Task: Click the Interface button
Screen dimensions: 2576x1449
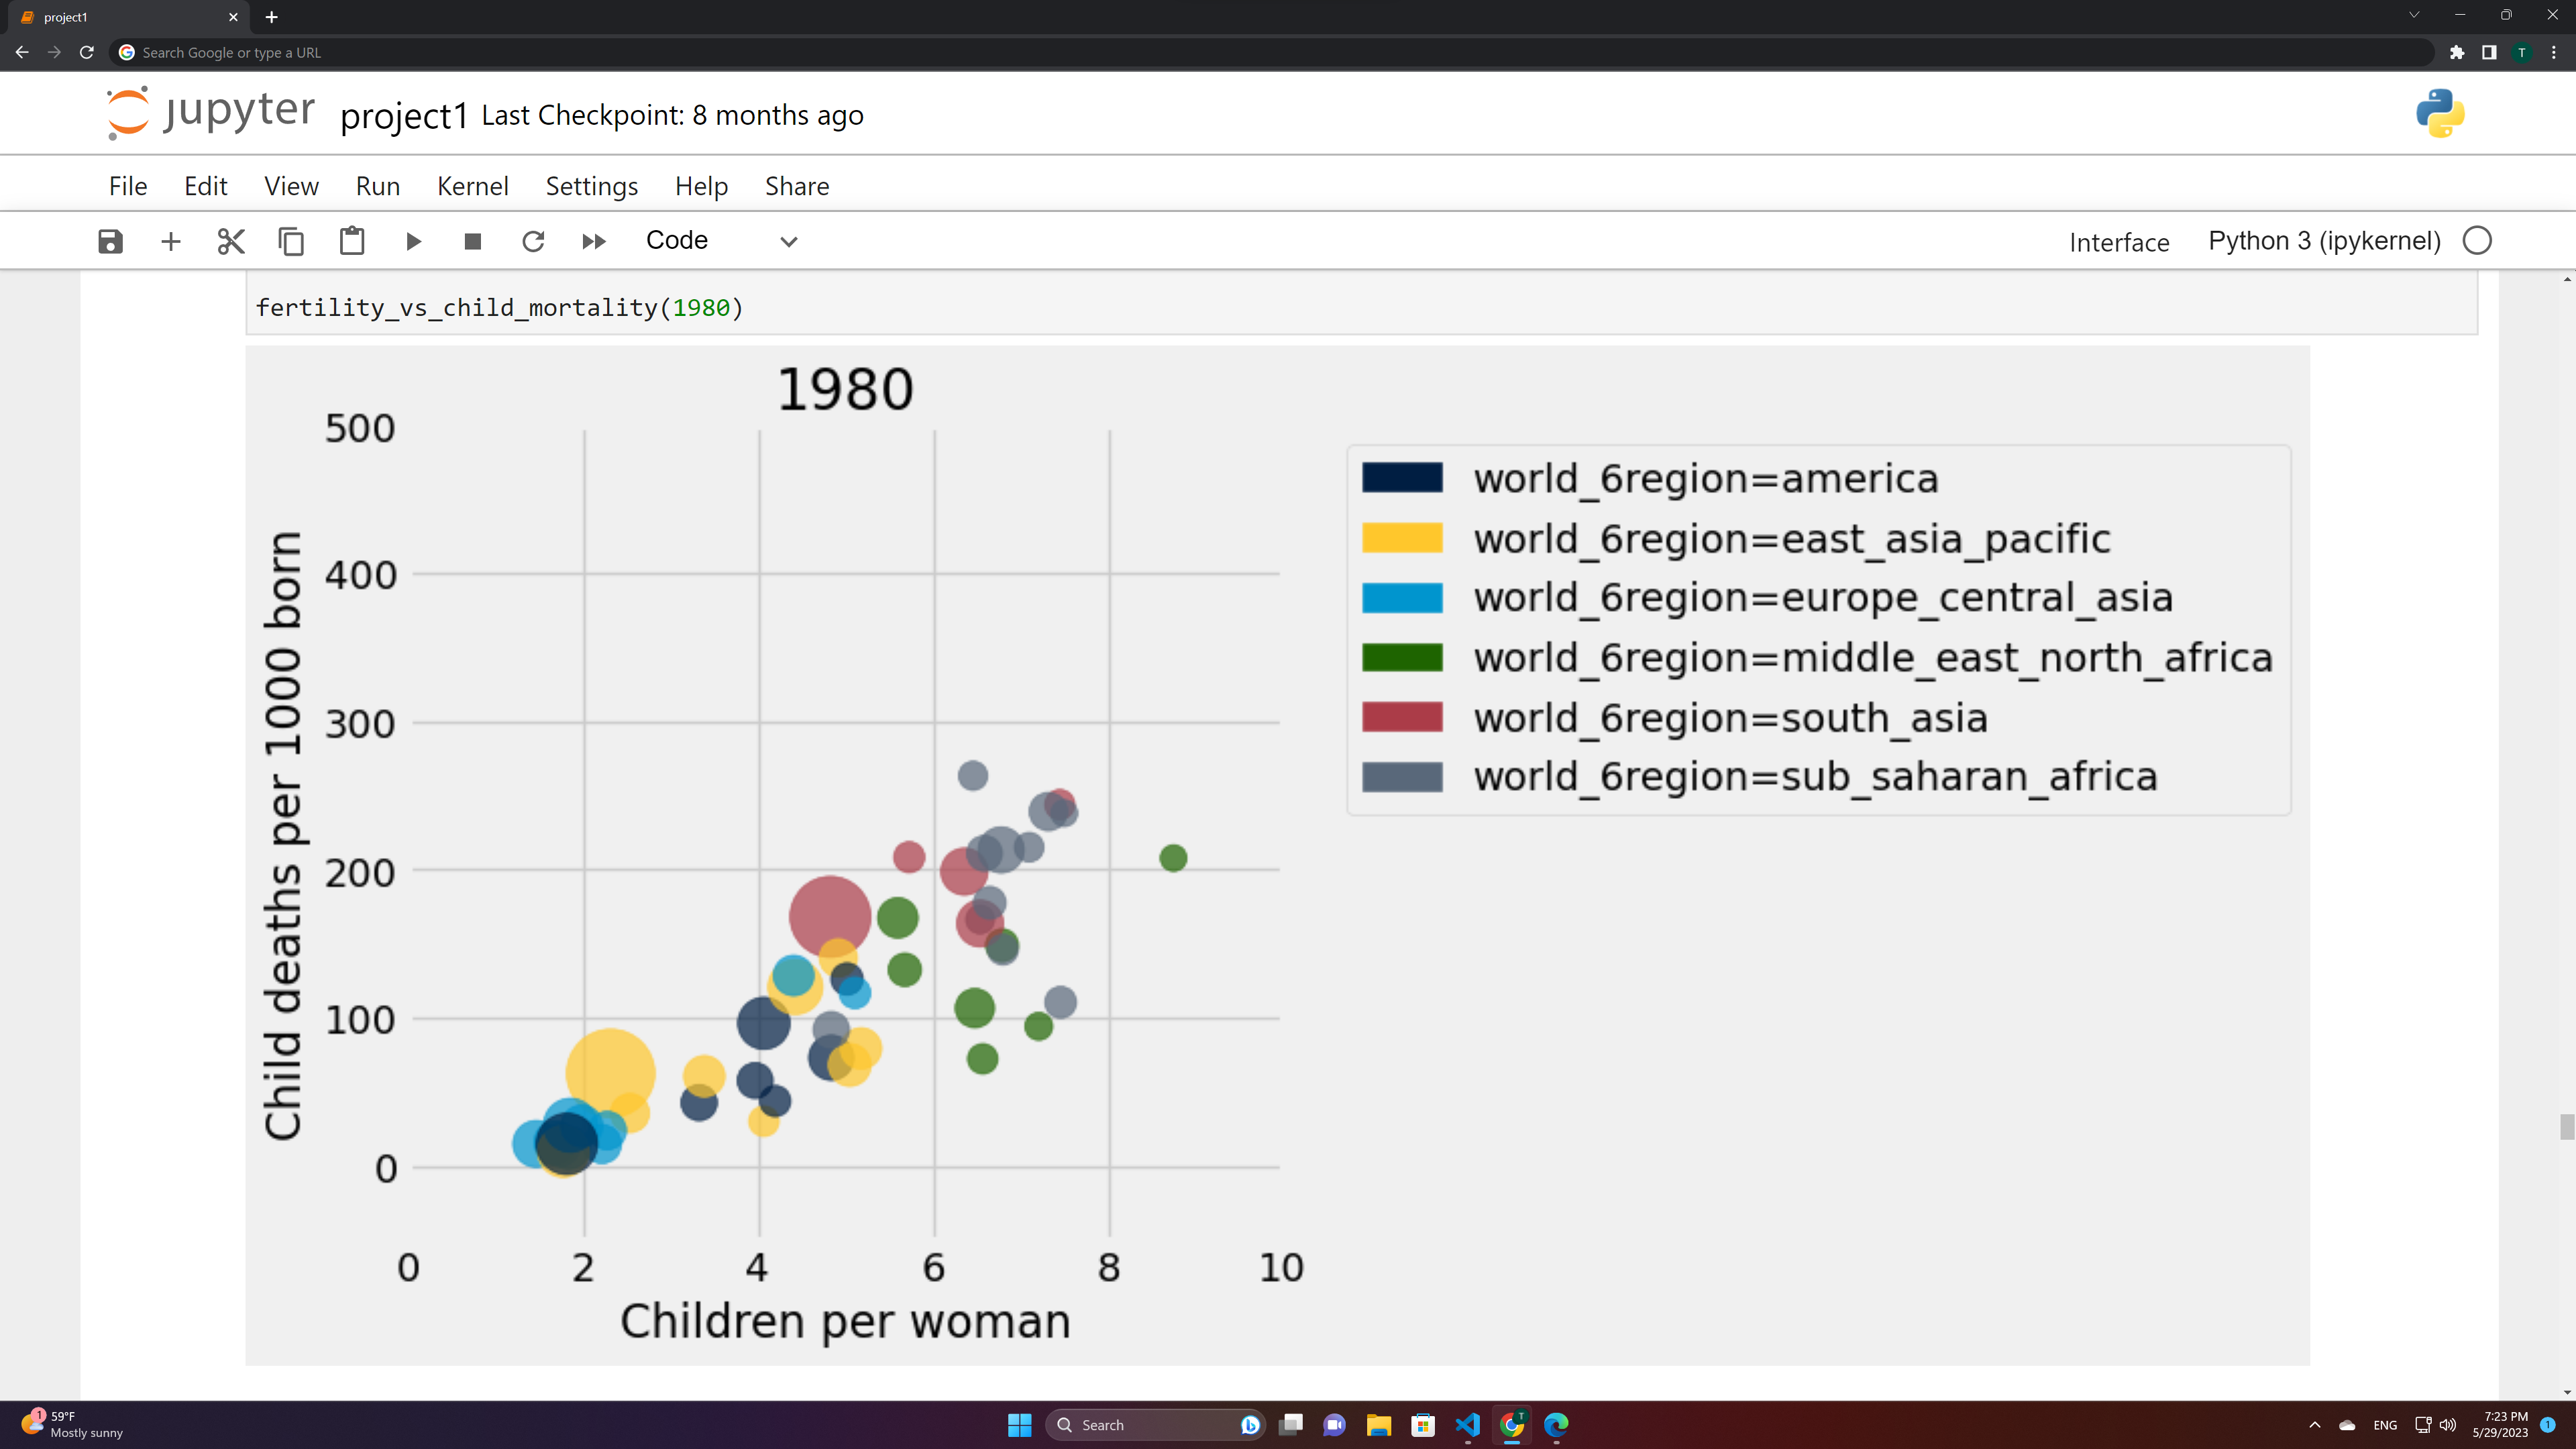Action: pyautogui.click(x=2119, y=242)
